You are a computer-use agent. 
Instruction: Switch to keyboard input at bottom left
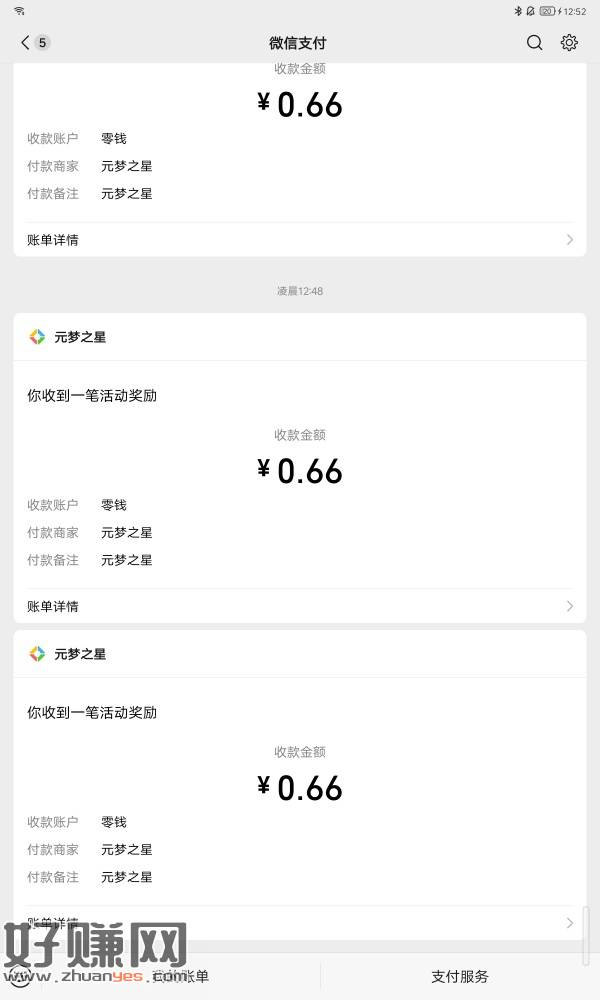click(20, 975)
